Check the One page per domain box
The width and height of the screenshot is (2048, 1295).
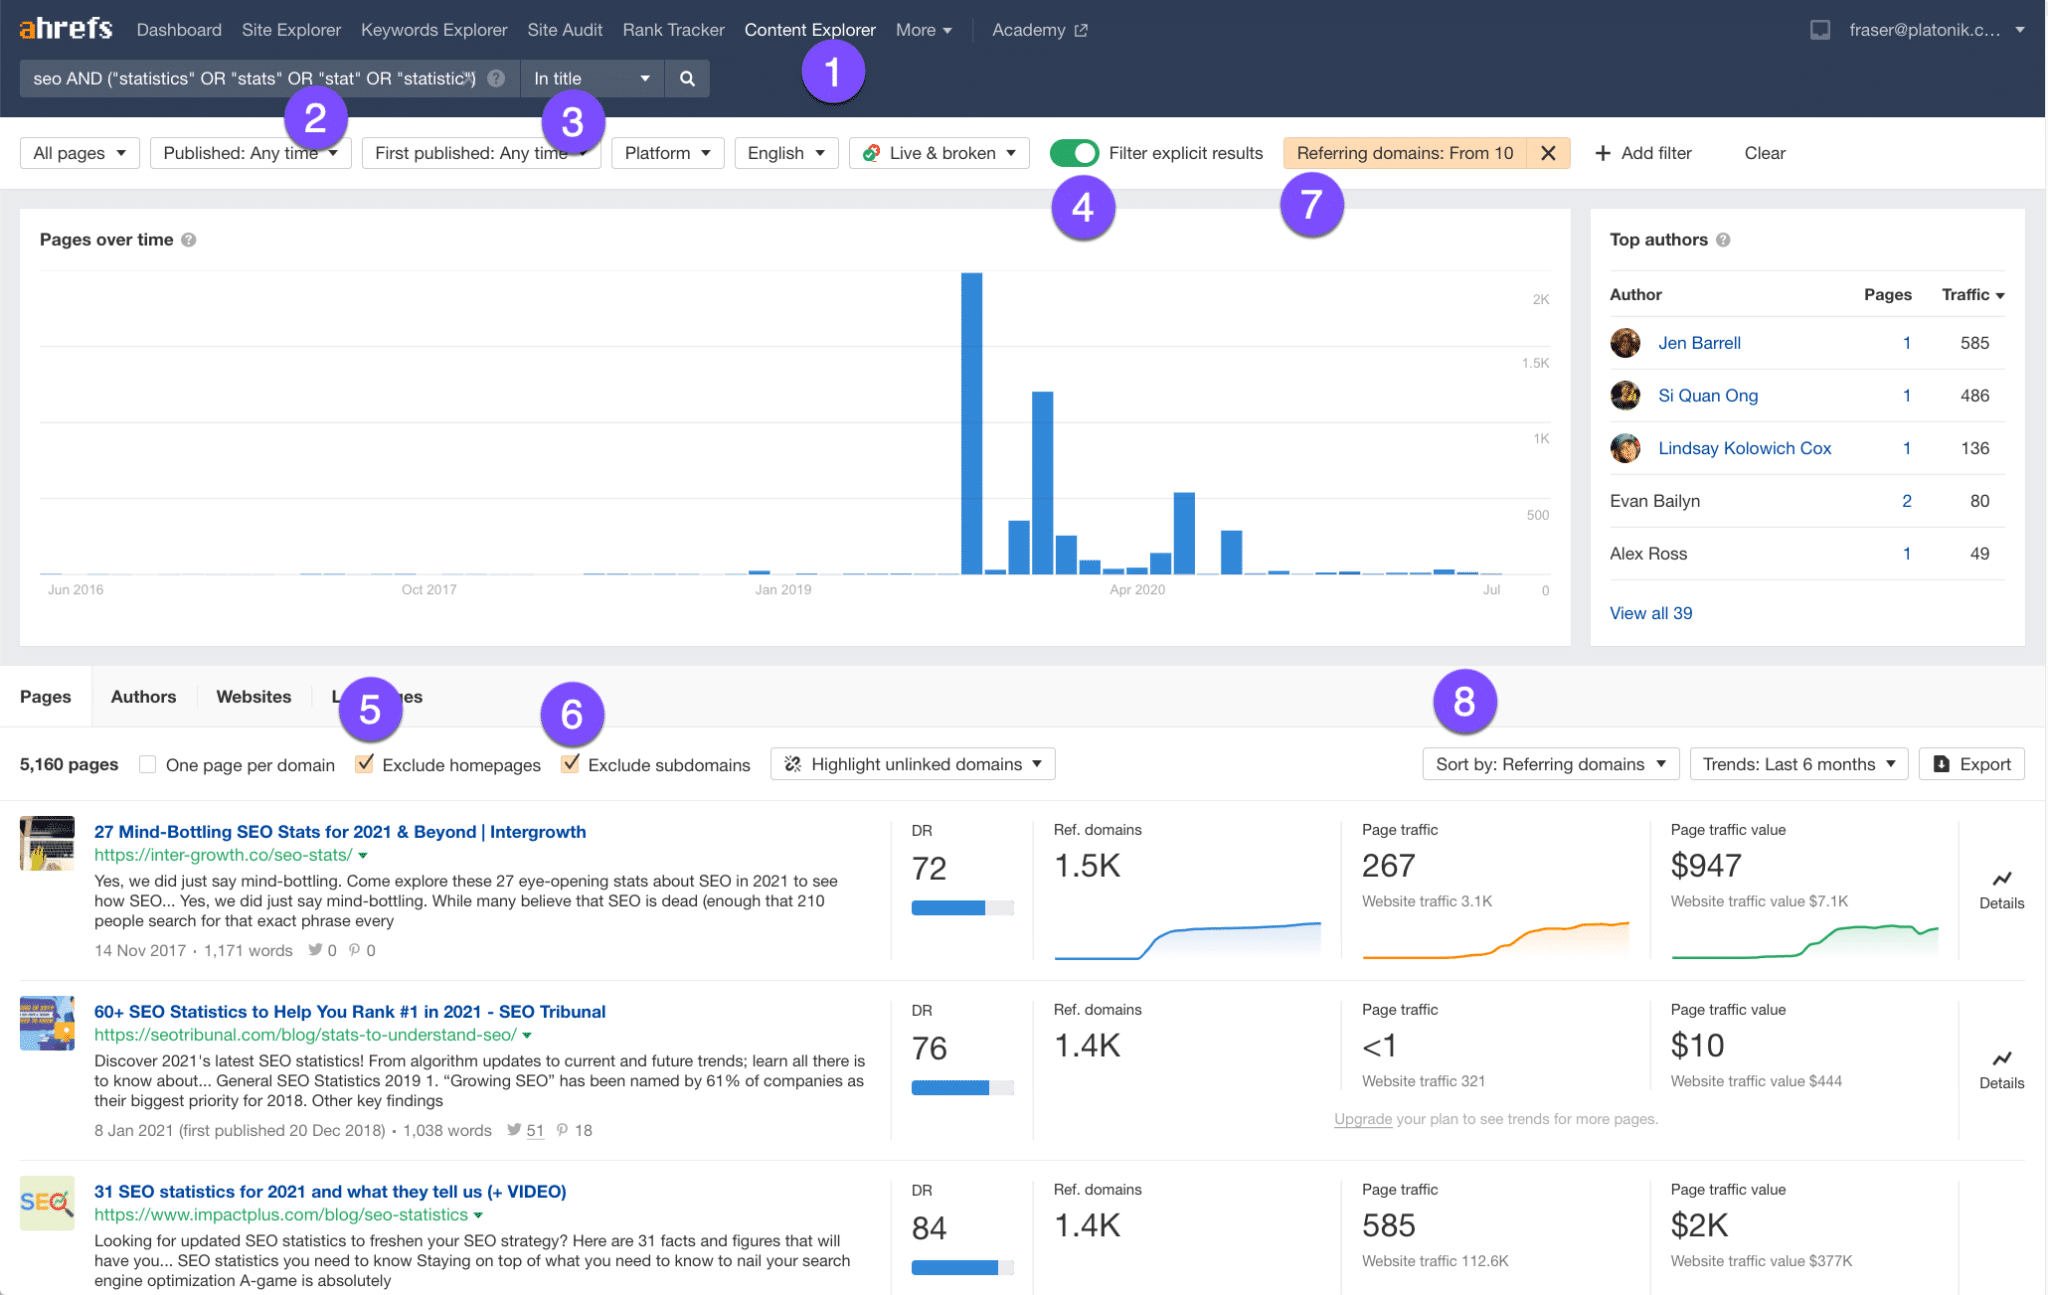148,765
